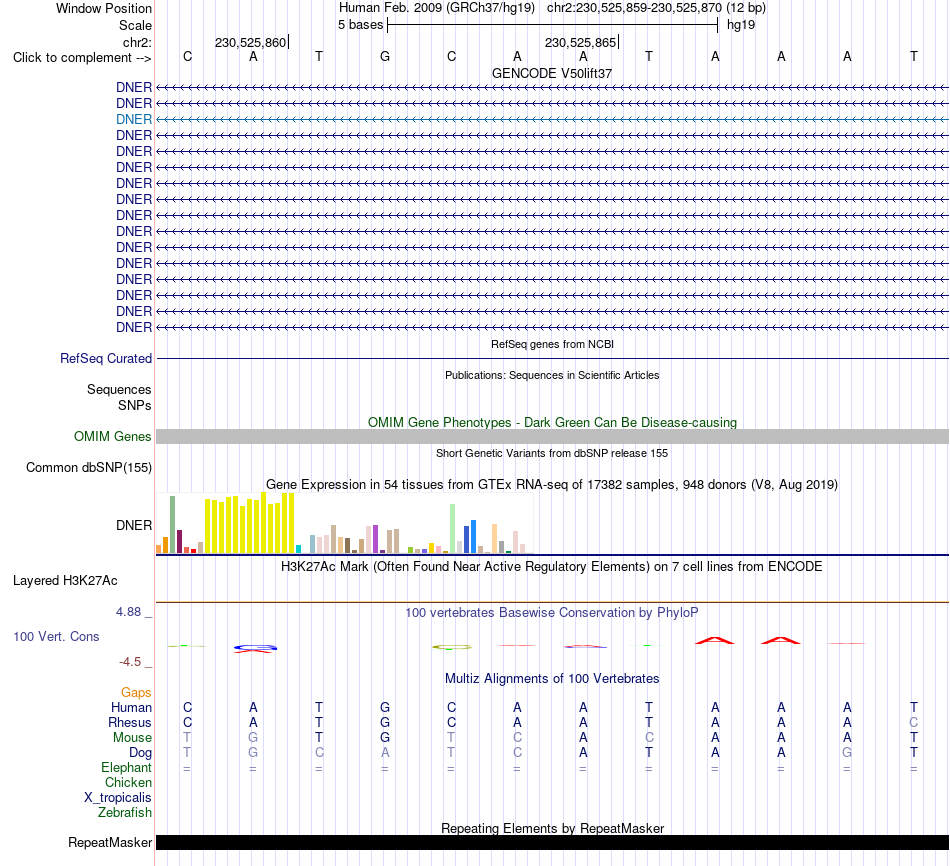Click the 230,525,865 ruler coordinate
Viewport: 950px width, 866px height.
click(x=580, y=42)
